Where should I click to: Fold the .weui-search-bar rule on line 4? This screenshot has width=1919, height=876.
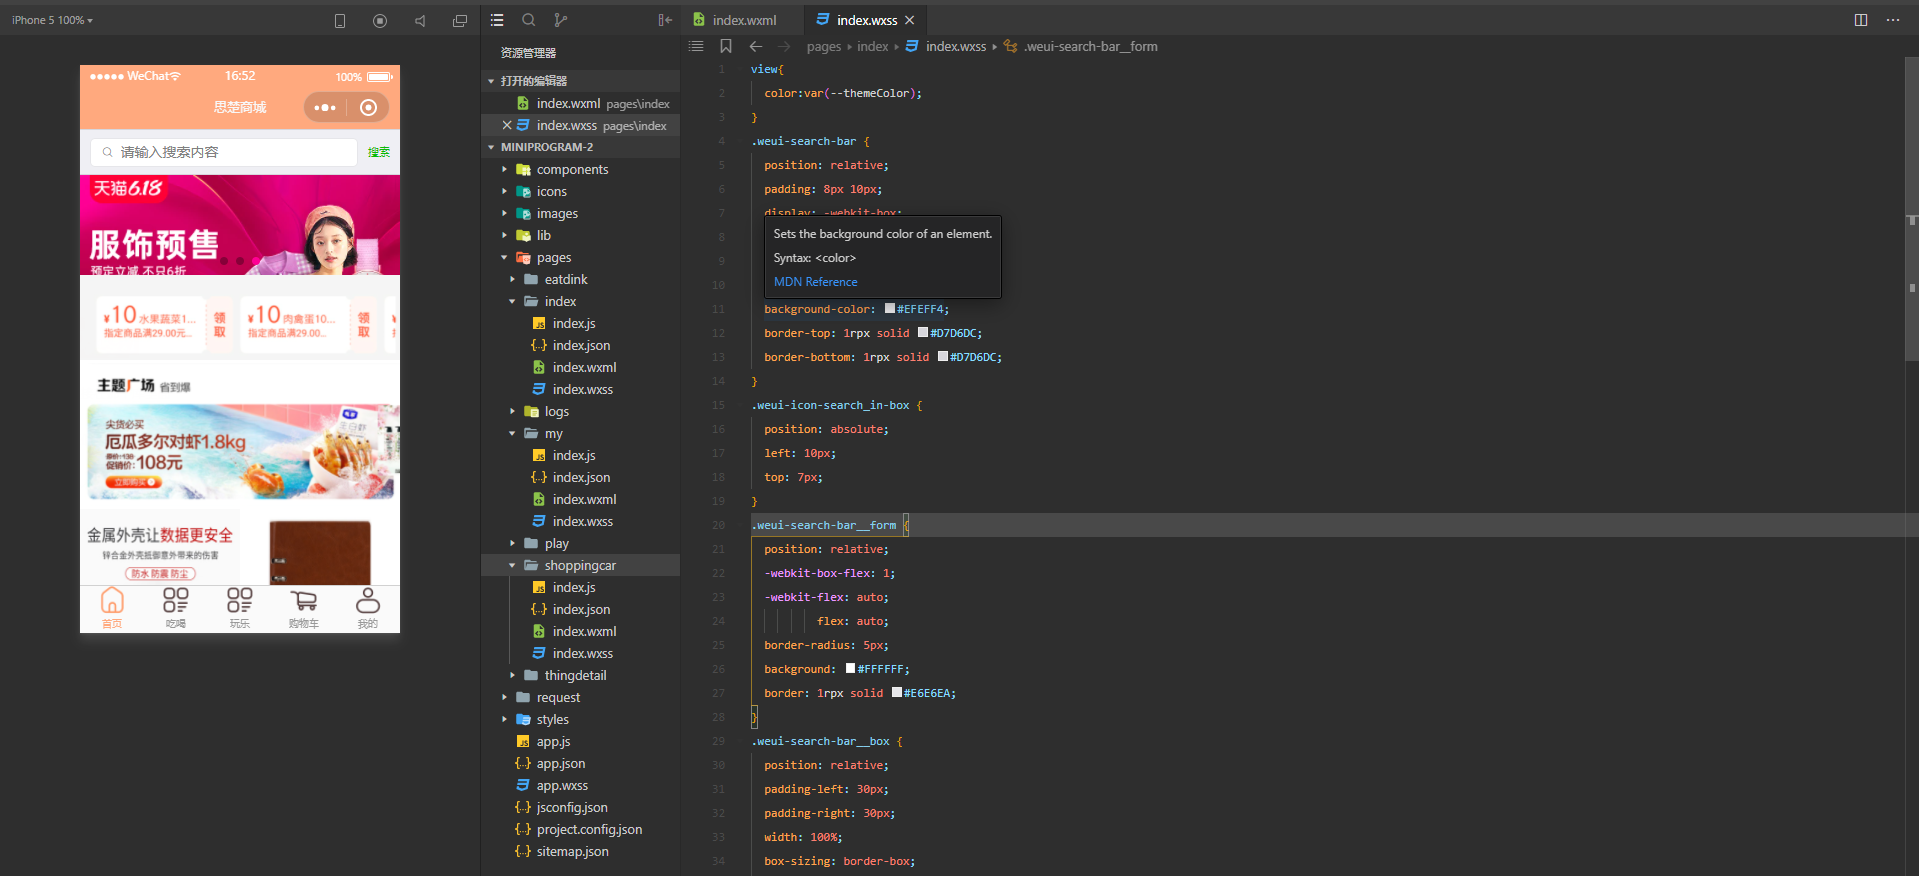[x=741, y=141]
